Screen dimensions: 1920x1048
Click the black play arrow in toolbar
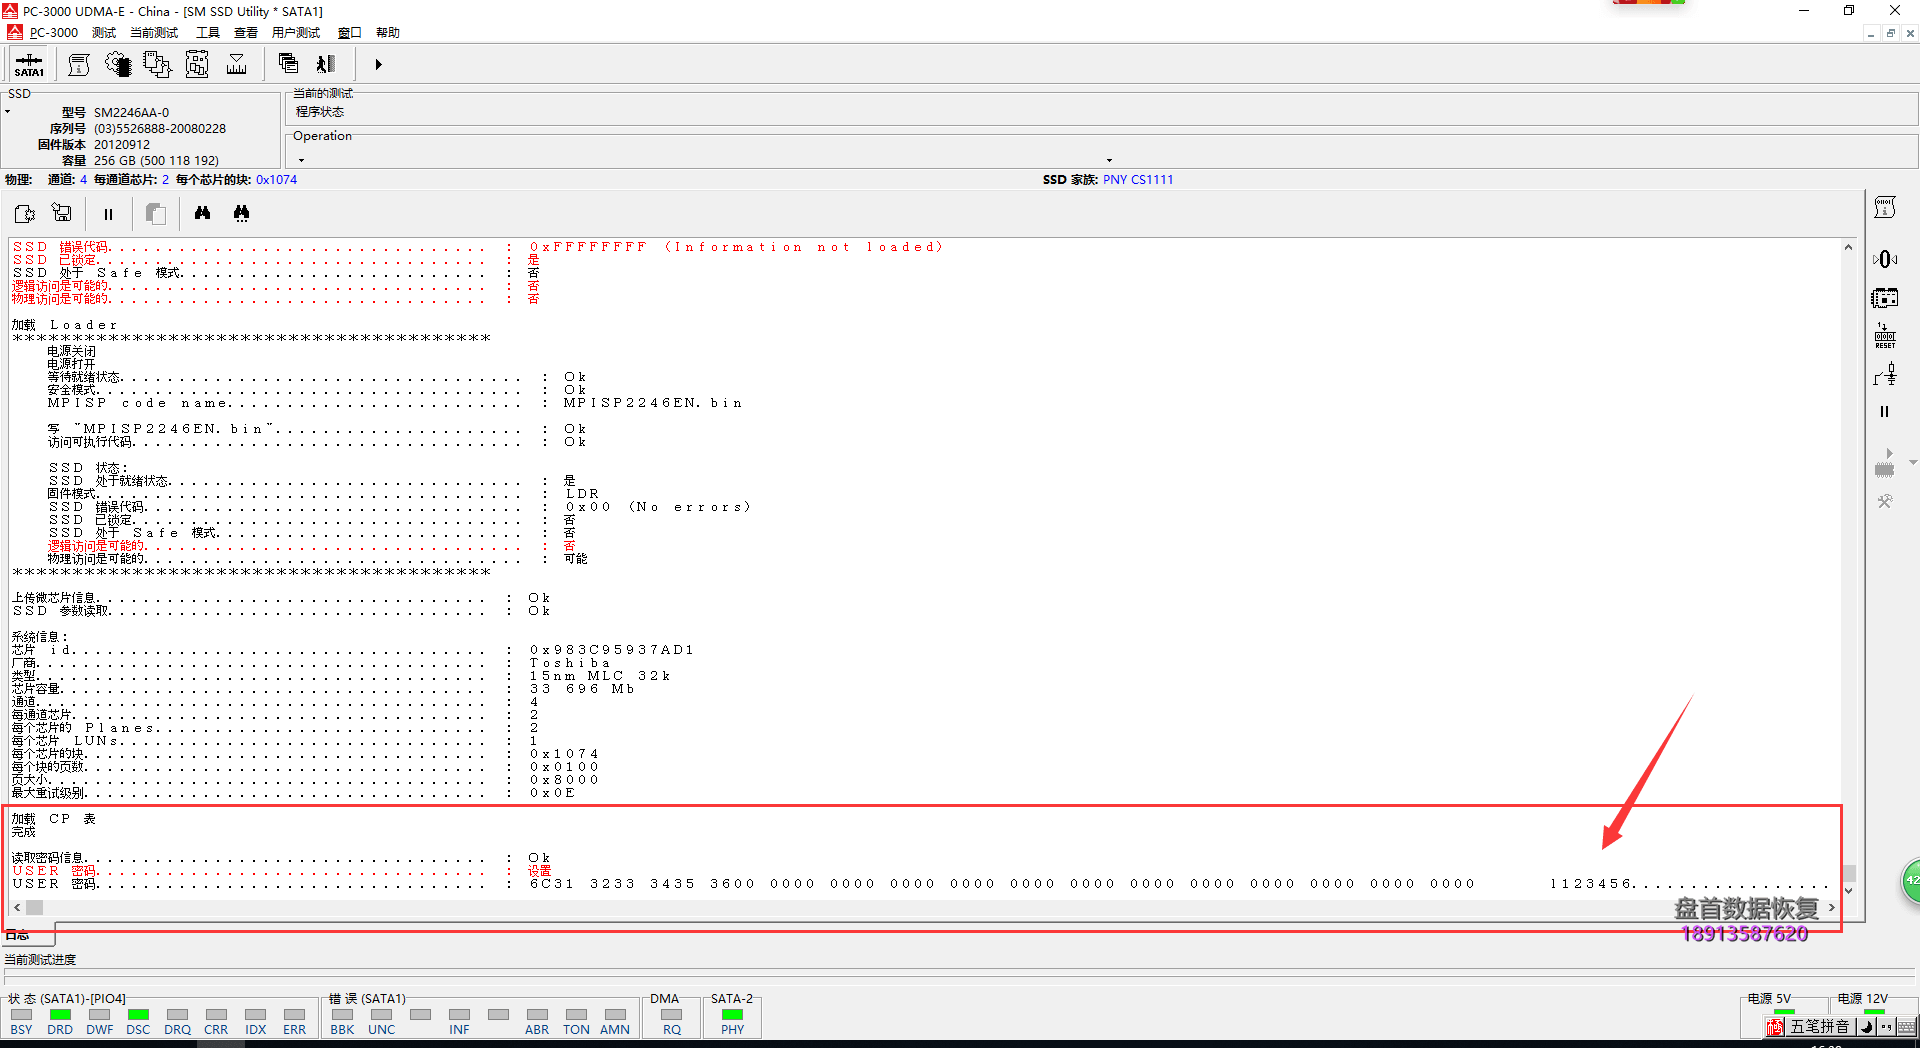point(378,65)
